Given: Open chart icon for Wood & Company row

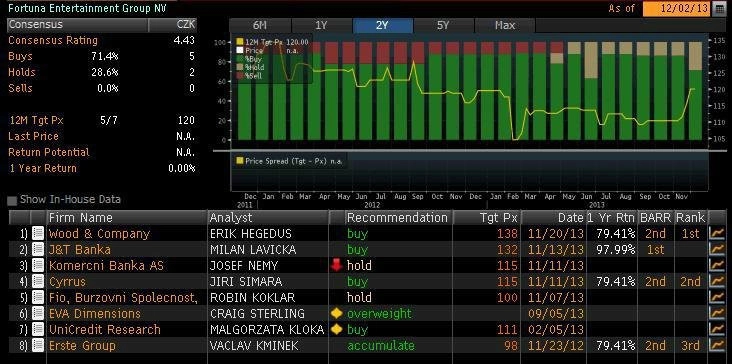Looking at the screenshot, I should [x=716, y=233].
